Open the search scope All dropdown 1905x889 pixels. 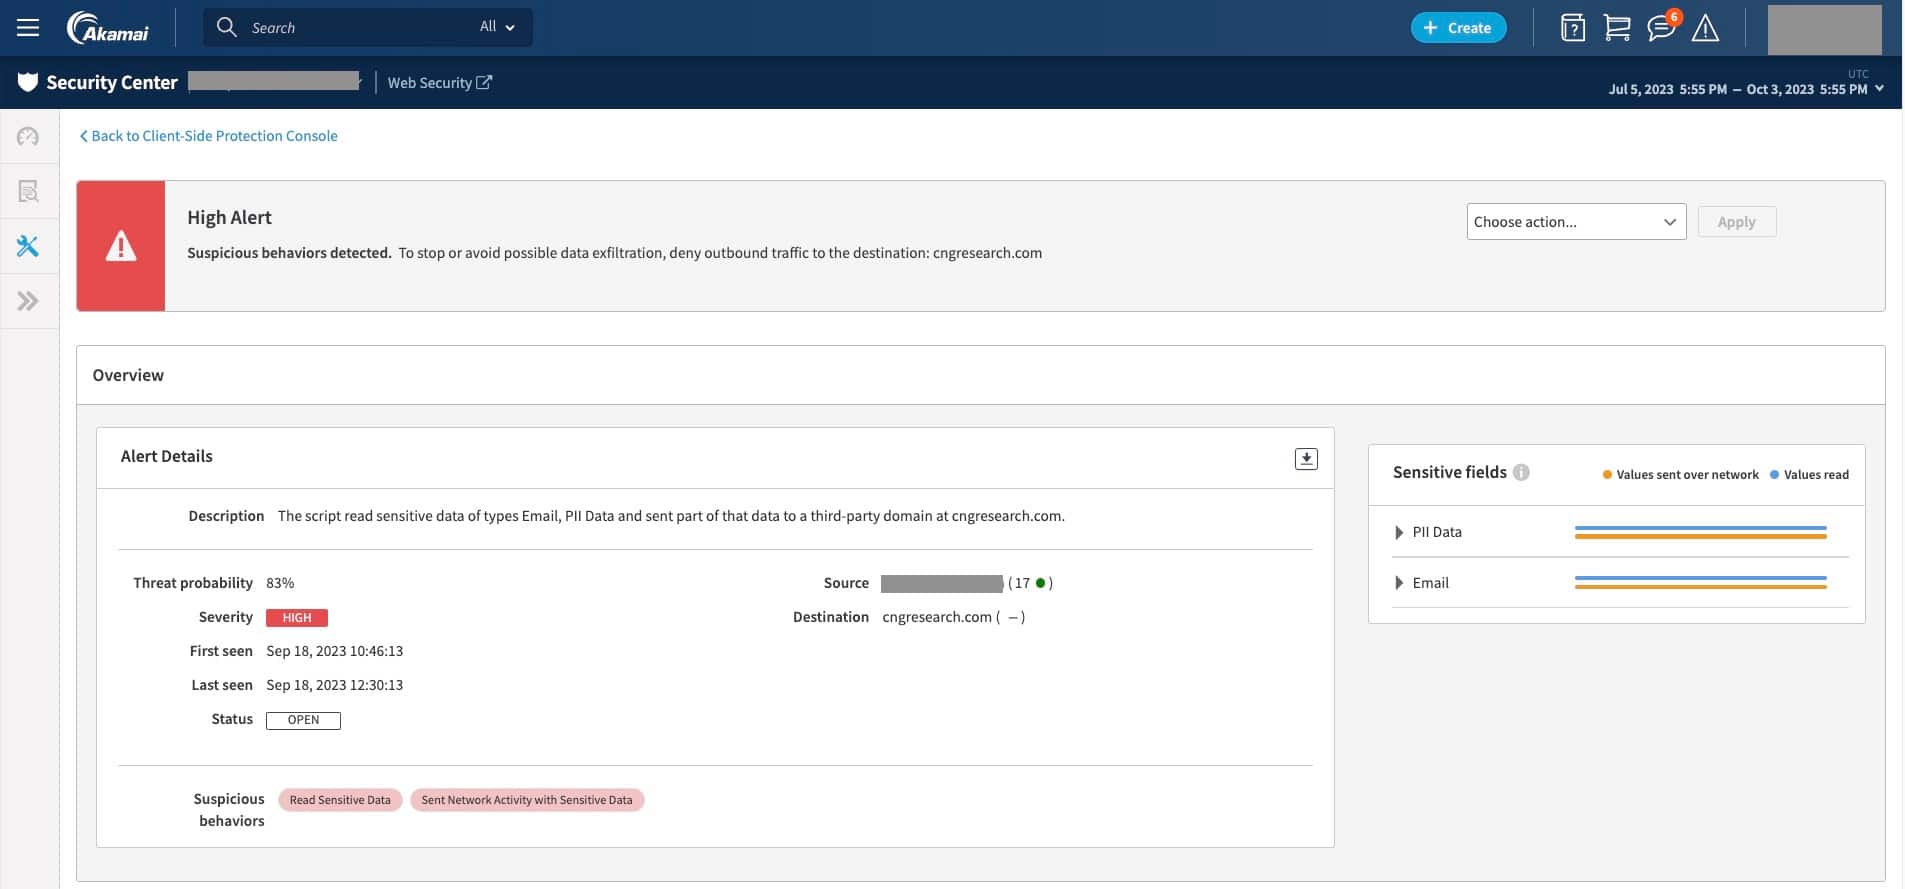coord(497,27)
